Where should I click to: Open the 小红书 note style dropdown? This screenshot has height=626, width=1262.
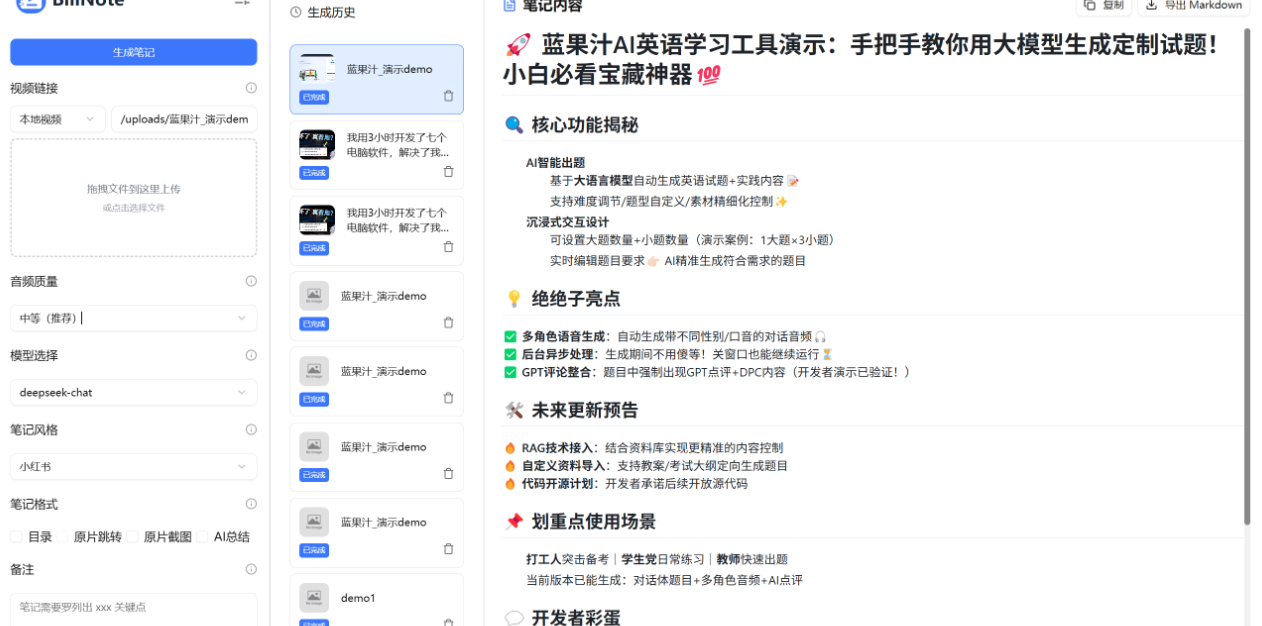pyautogui.click(x=133, y=467)
